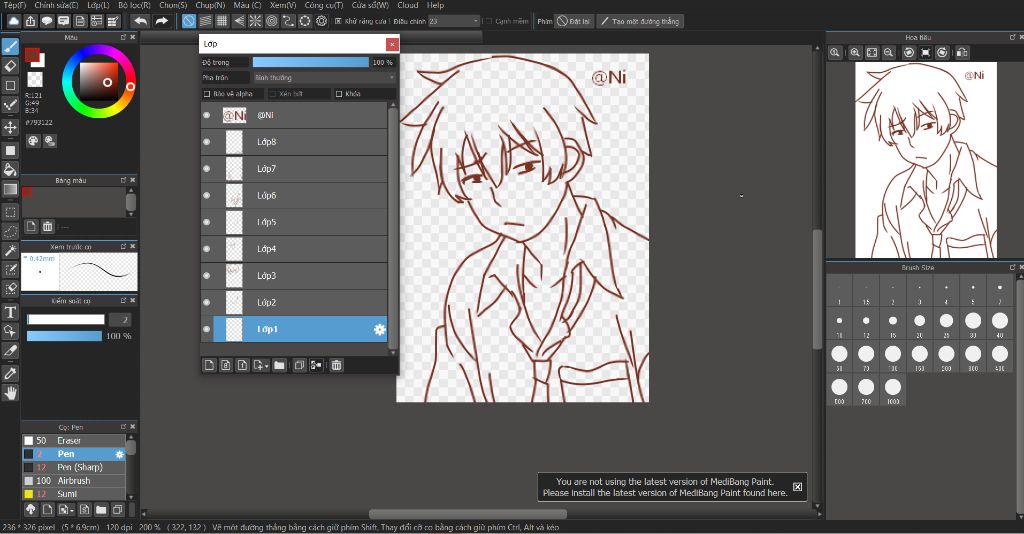This screenshot has width=1024, height=534.
Task: Select the Bucket fill tool
Action: click(x=10, y=170)
